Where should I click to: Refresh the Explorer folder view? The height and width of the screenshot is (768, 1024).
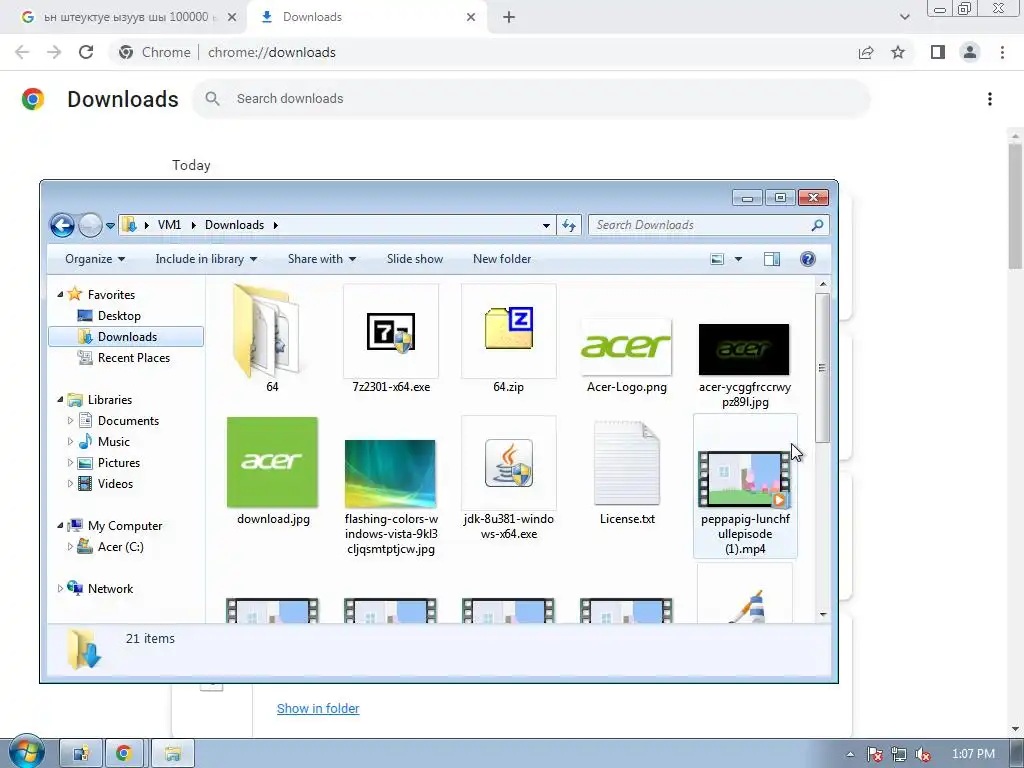click(569, 225)
